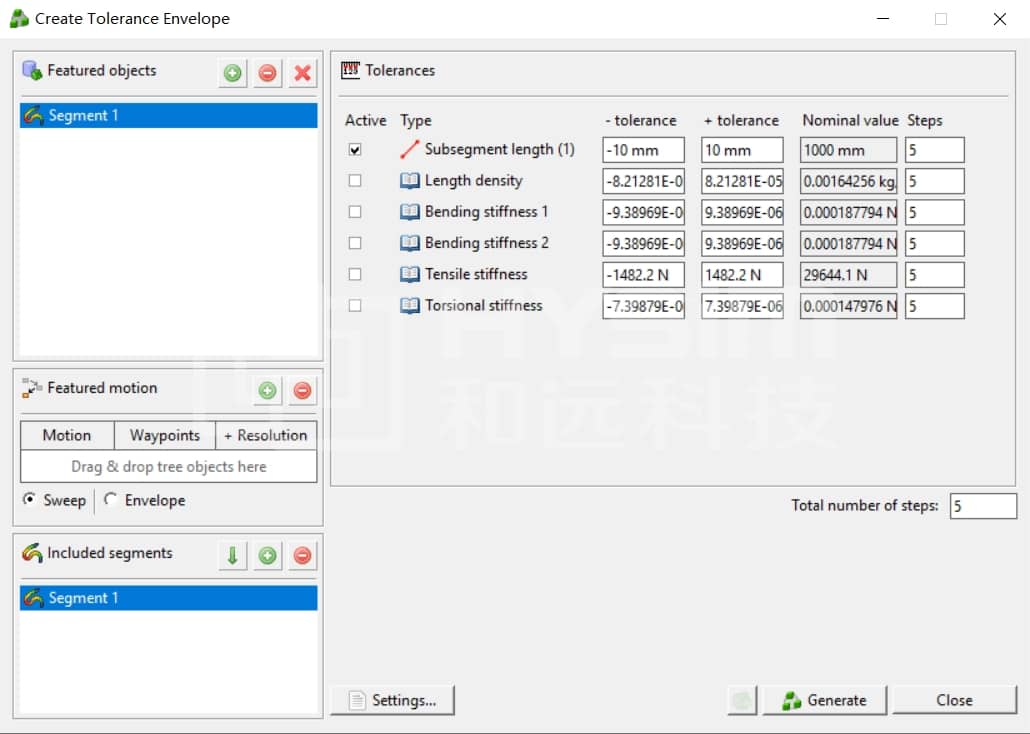
Task: Click the Length density book icon
Action: pyautogui.click(x=409, y=181)
